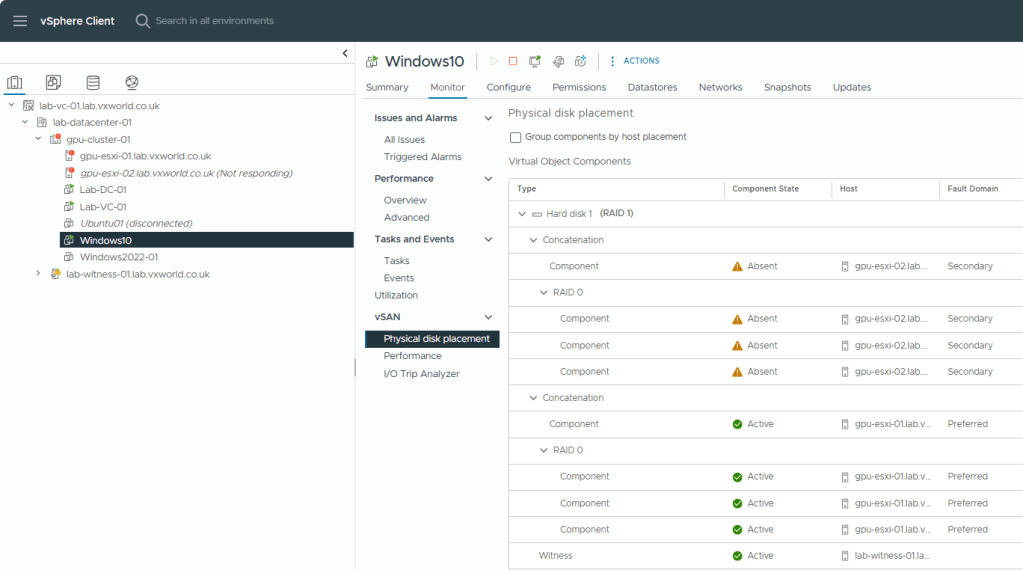
Task: Switch to Storage inventory view
Action: point(93,82)
